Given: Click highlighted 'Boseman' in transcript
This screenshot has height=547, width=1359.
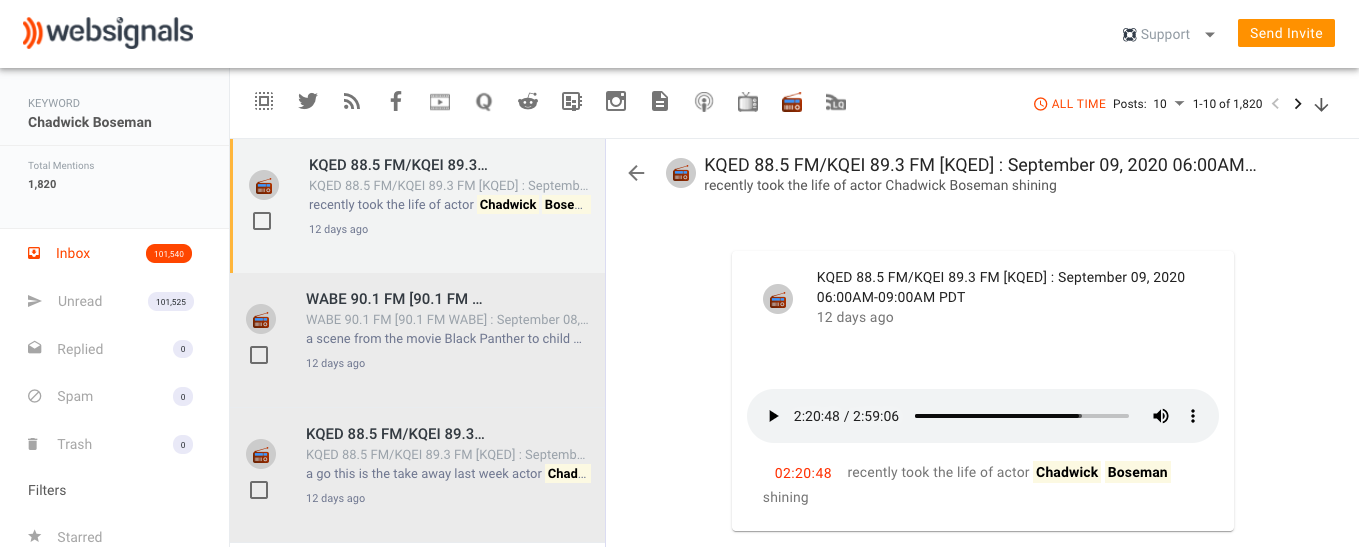Looking at the screenshot, I should [x=1138, y=472].
